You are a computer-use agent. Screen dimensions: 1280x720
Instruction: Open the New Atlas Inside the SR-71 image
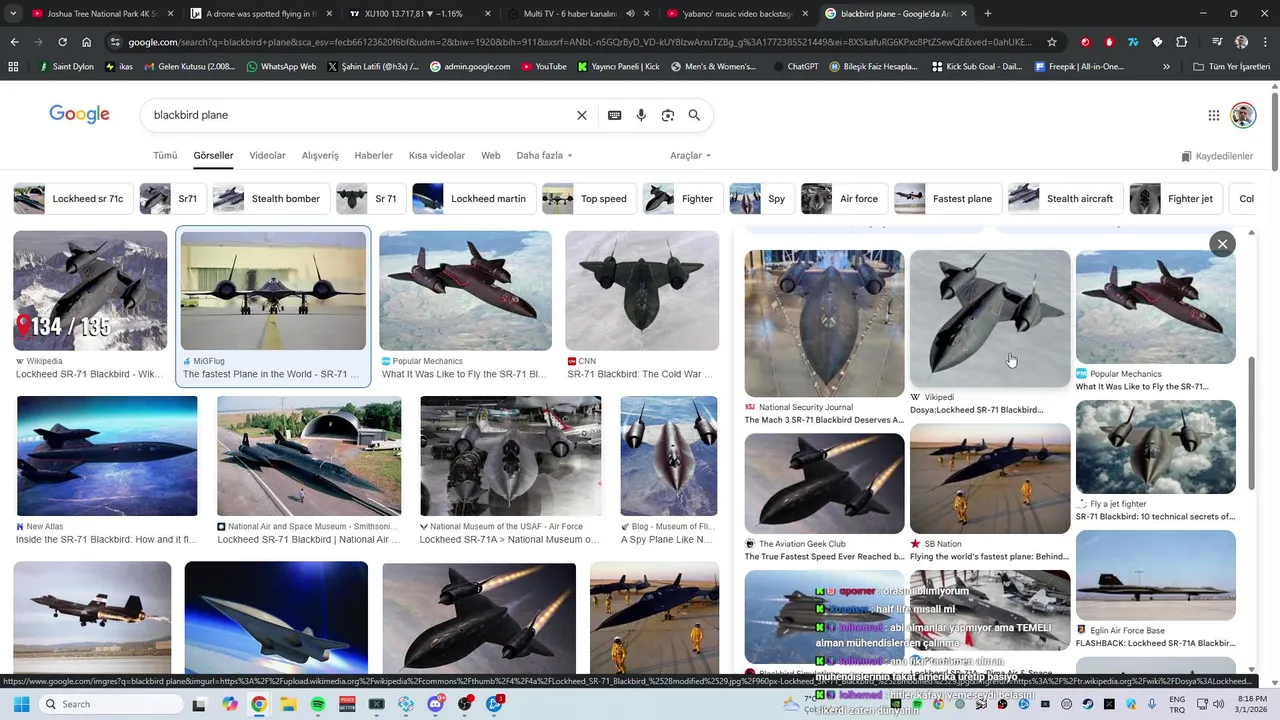click(x=107, y=456)
